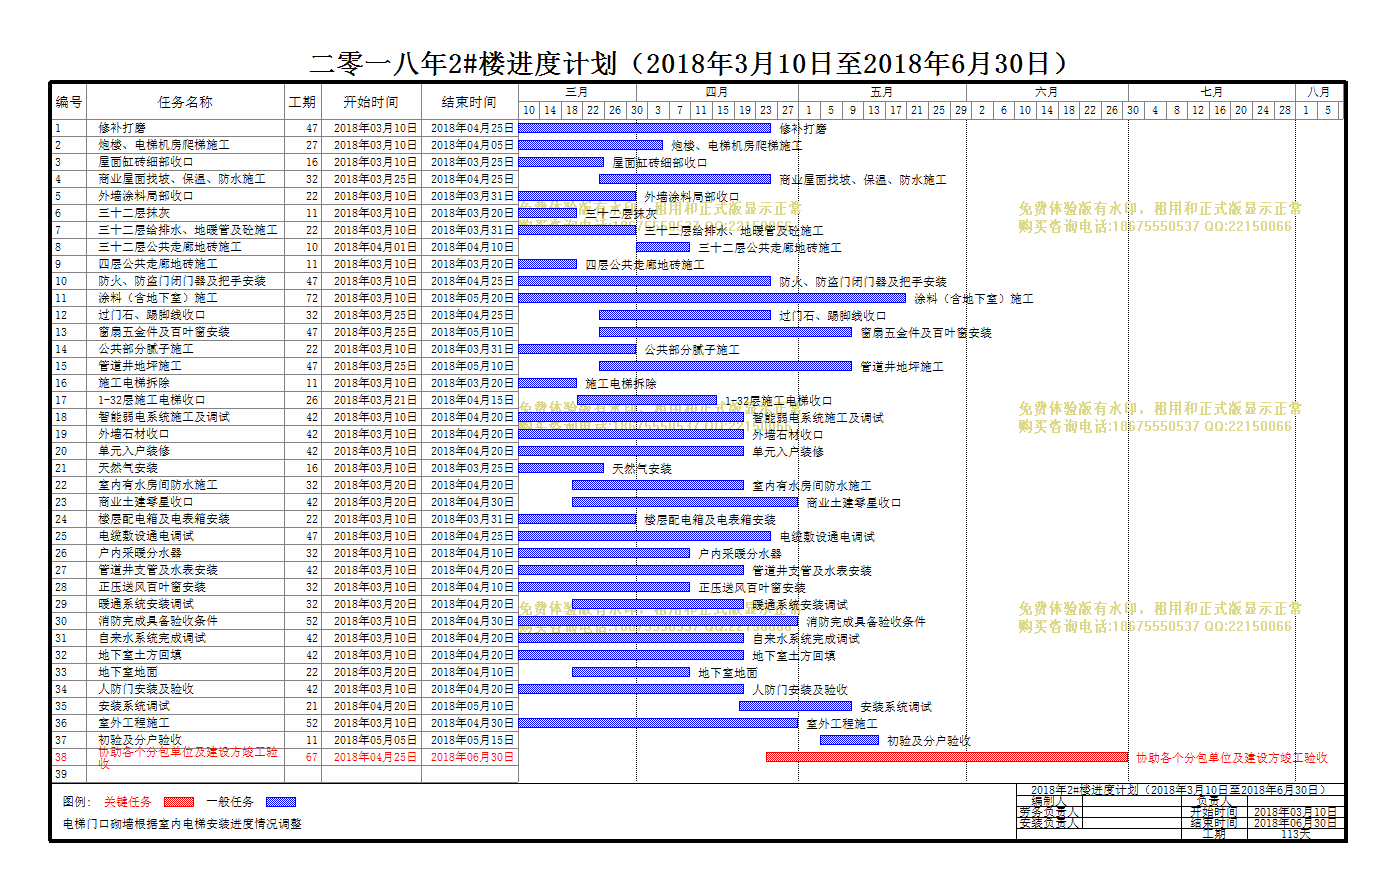This screenshot has height=890, width=1395.
Task: Click the 六月 month header in timeline
Action: click(1046, 92)
